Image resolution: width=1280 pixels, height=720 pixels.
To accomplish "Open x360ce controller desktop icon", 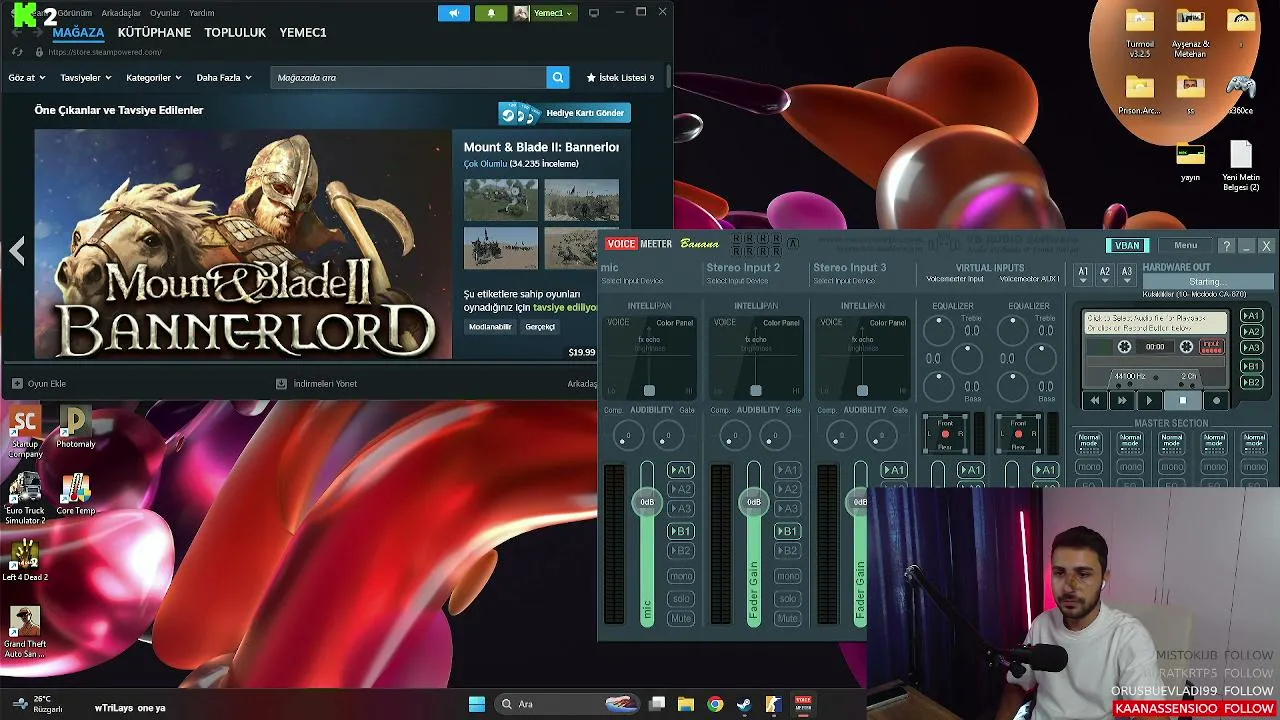I will [x=1241, y=95].
